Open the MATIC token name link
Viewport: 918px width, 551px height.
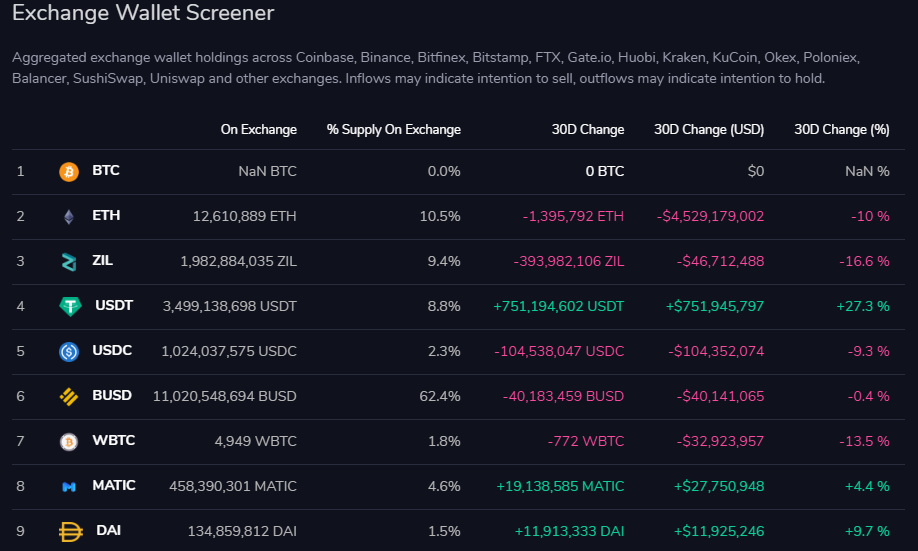114,485
